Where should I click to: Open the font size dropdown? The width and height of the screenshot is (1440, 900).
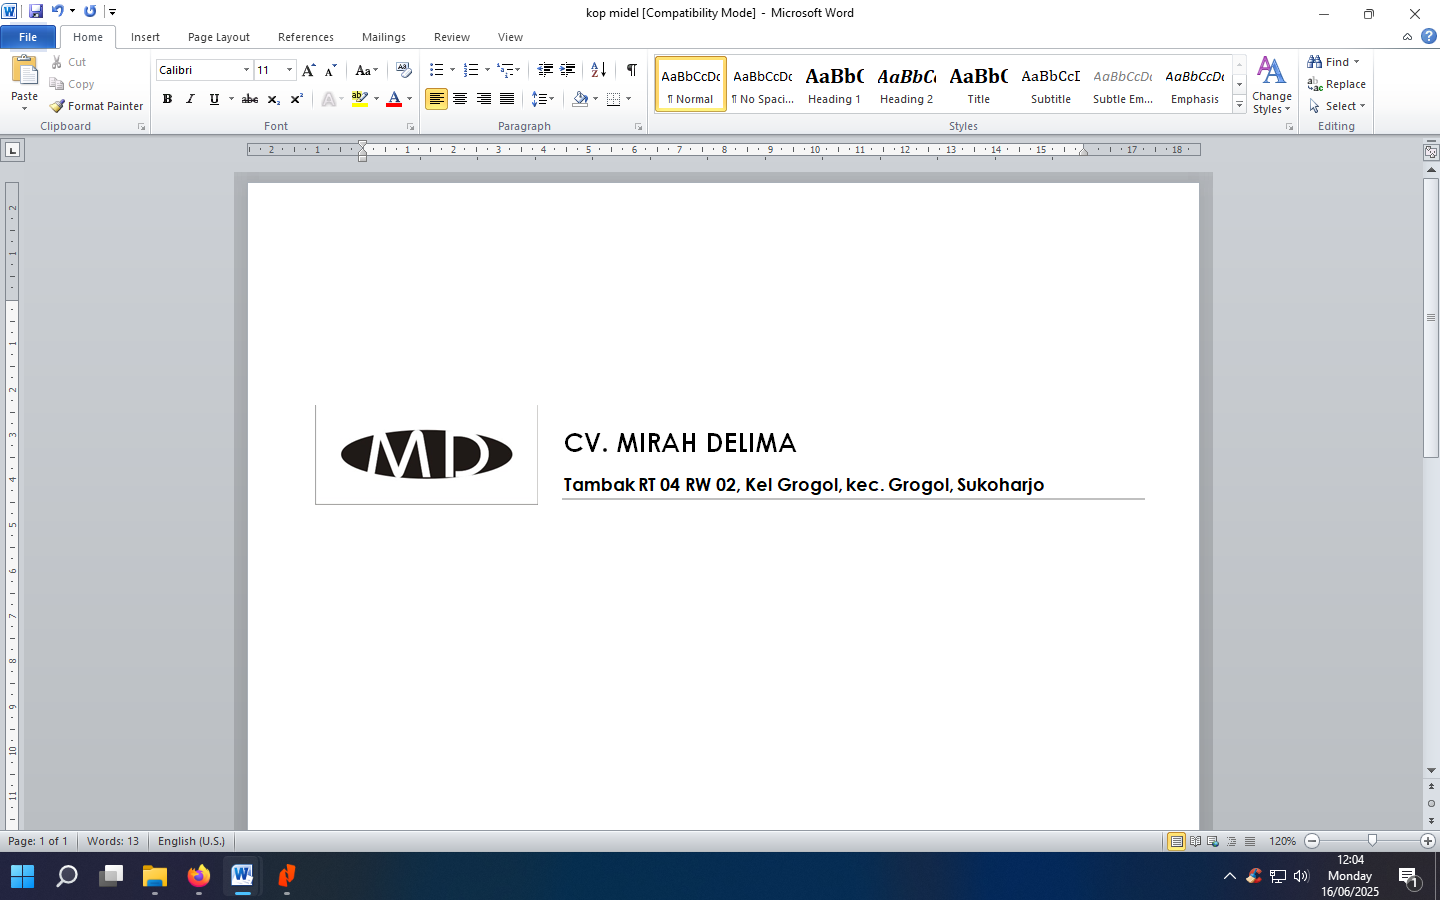coord(289,70)
